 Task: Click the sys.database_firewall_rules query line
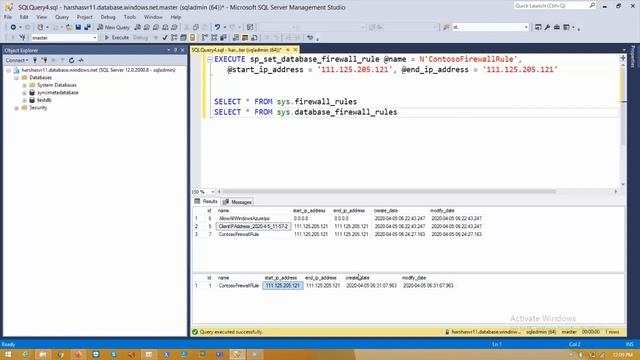pos(306,112)
